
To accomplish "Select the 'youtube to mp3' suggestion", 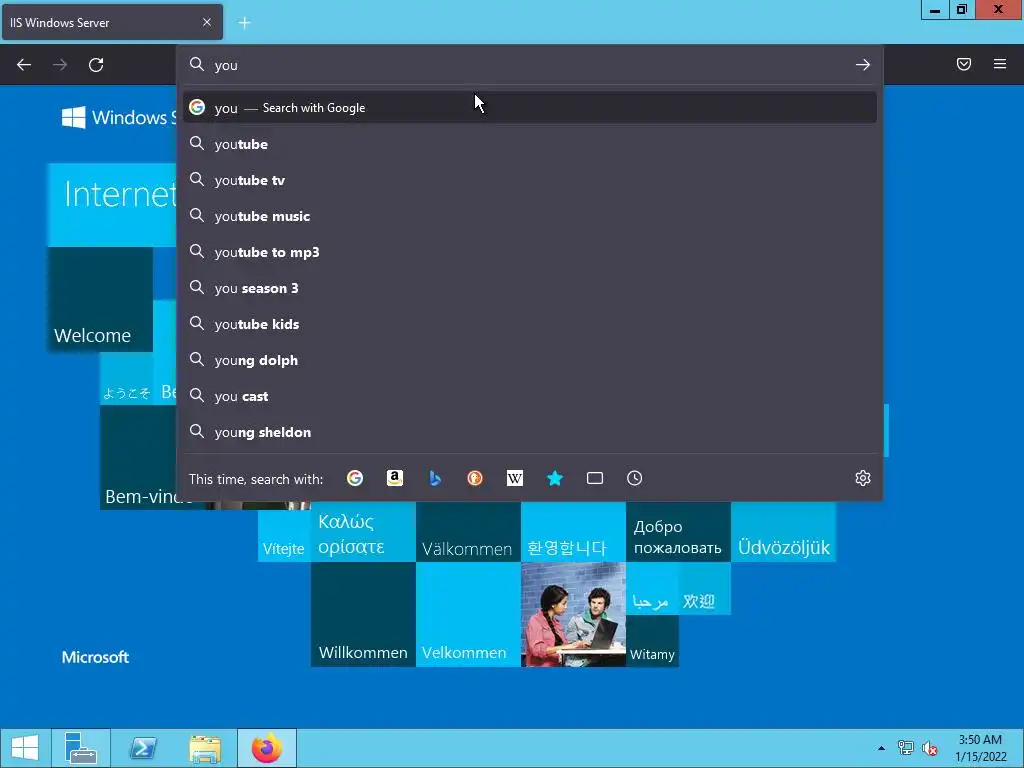I will tap(530, 252).
